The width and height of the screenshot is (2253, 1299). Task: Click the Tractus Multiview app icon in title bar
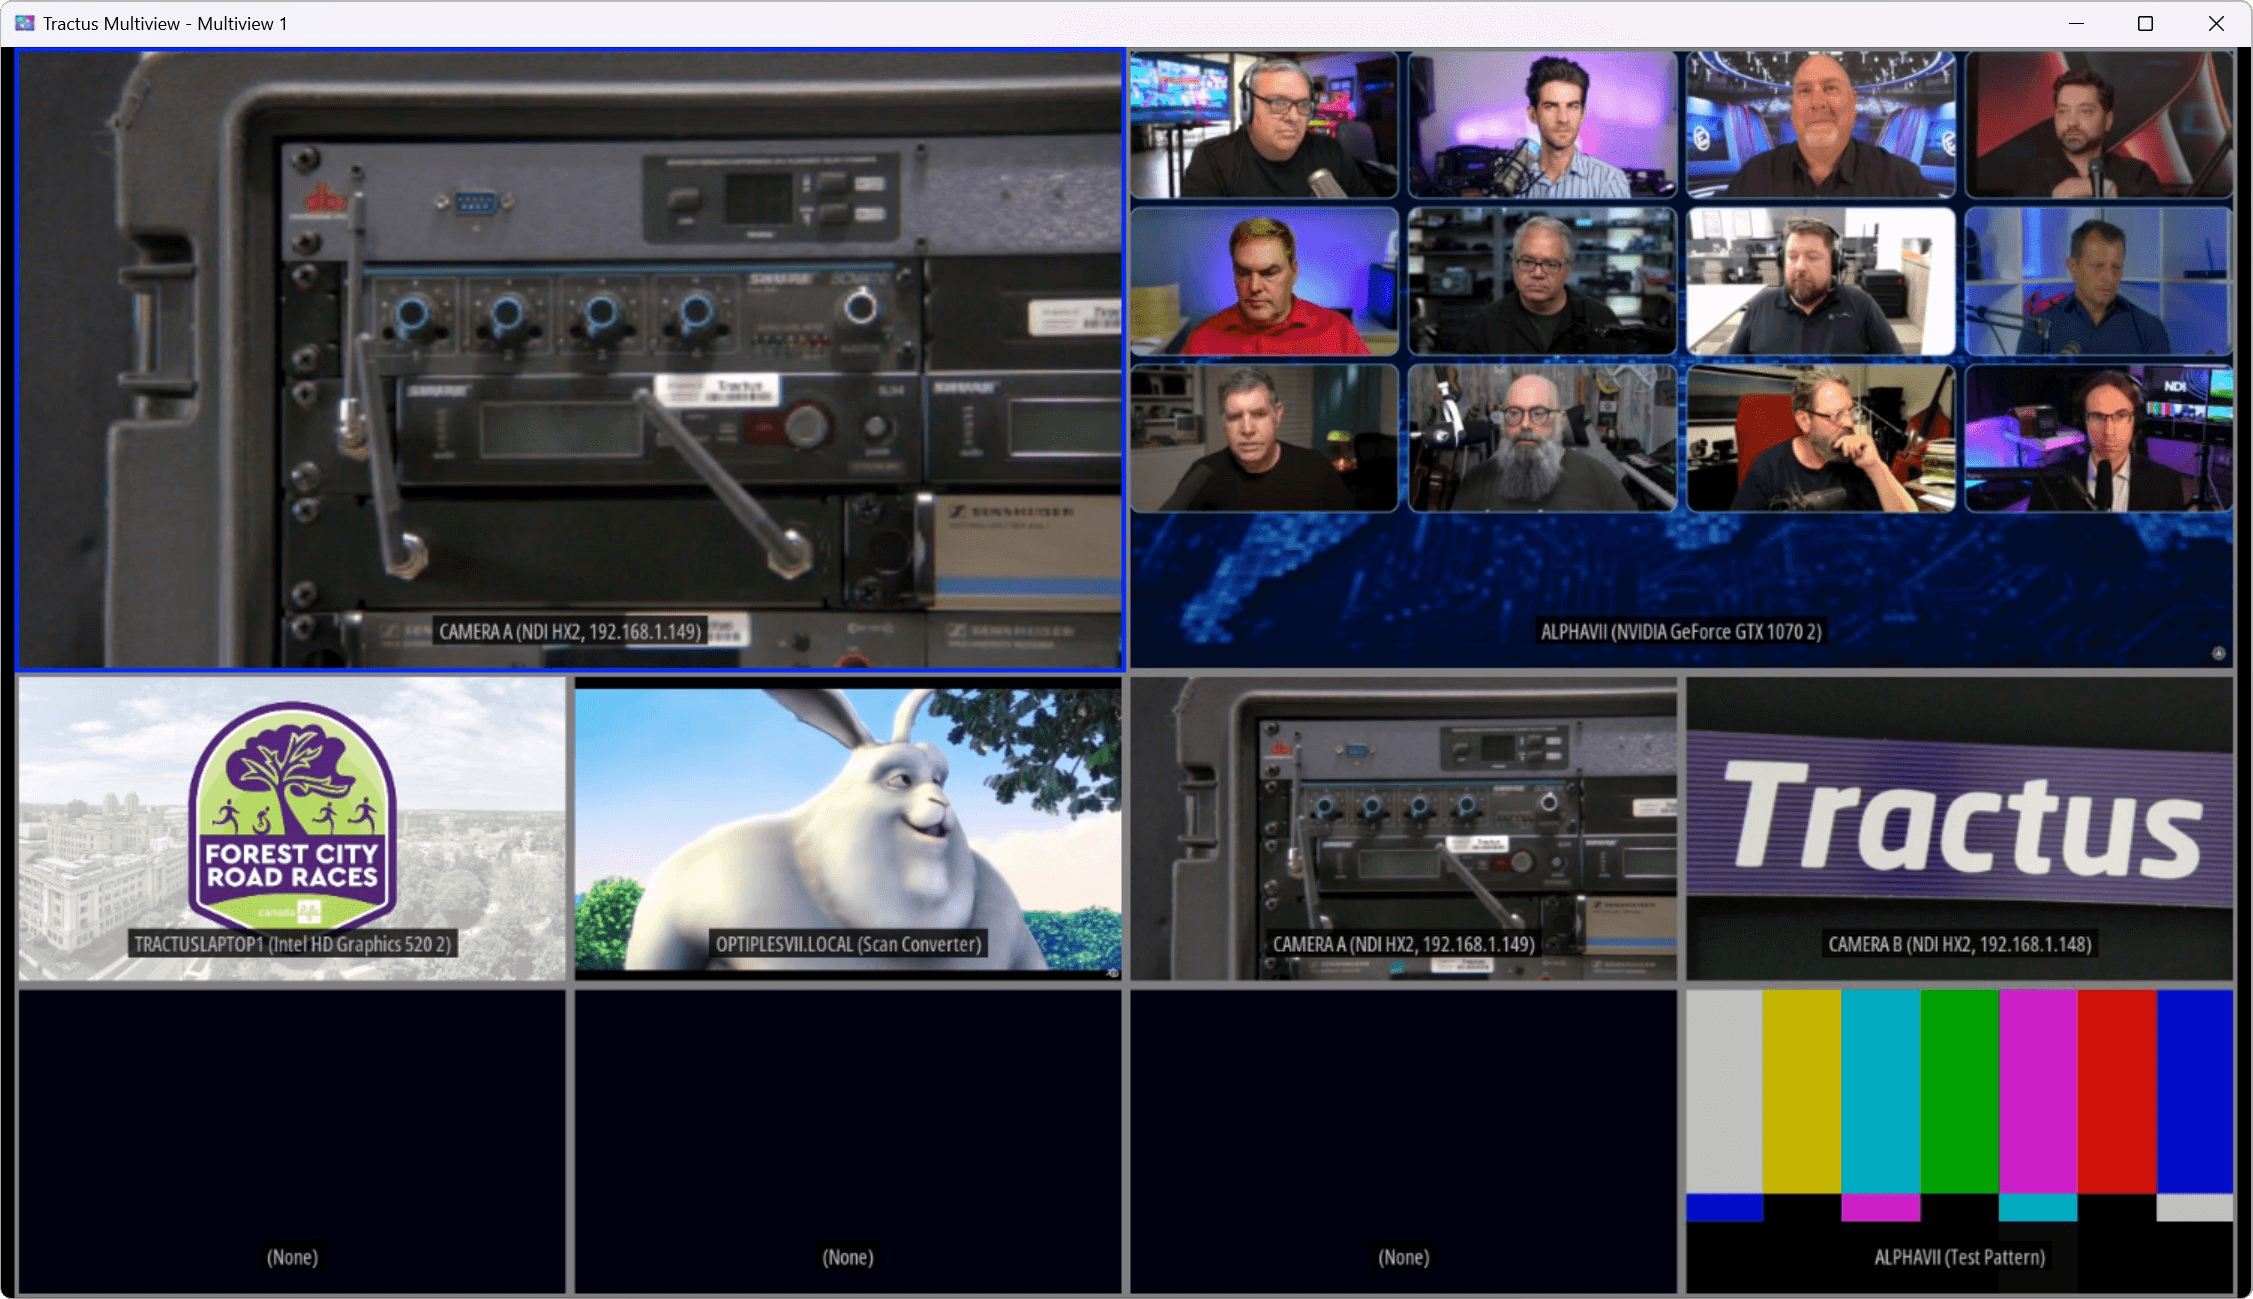24,23
